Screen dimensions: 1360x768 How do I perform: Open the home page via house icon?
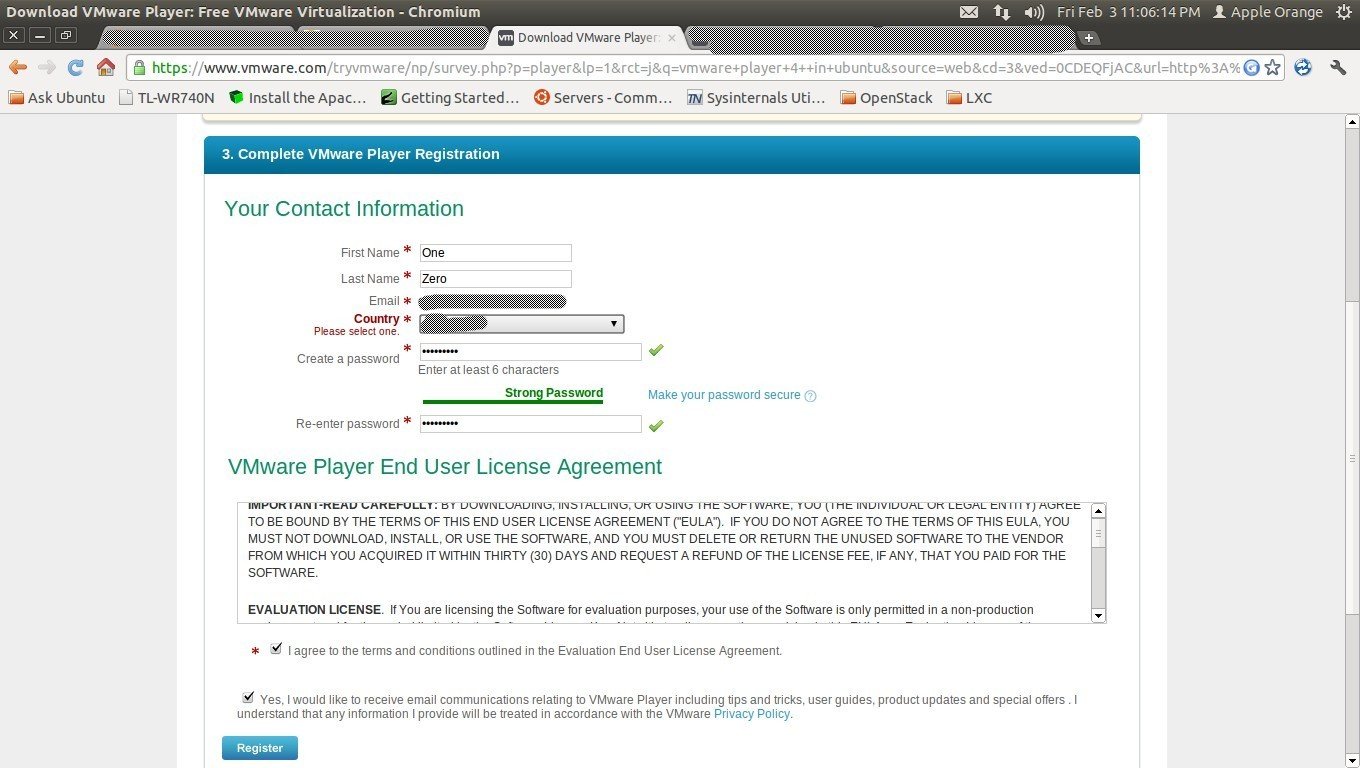105,67
